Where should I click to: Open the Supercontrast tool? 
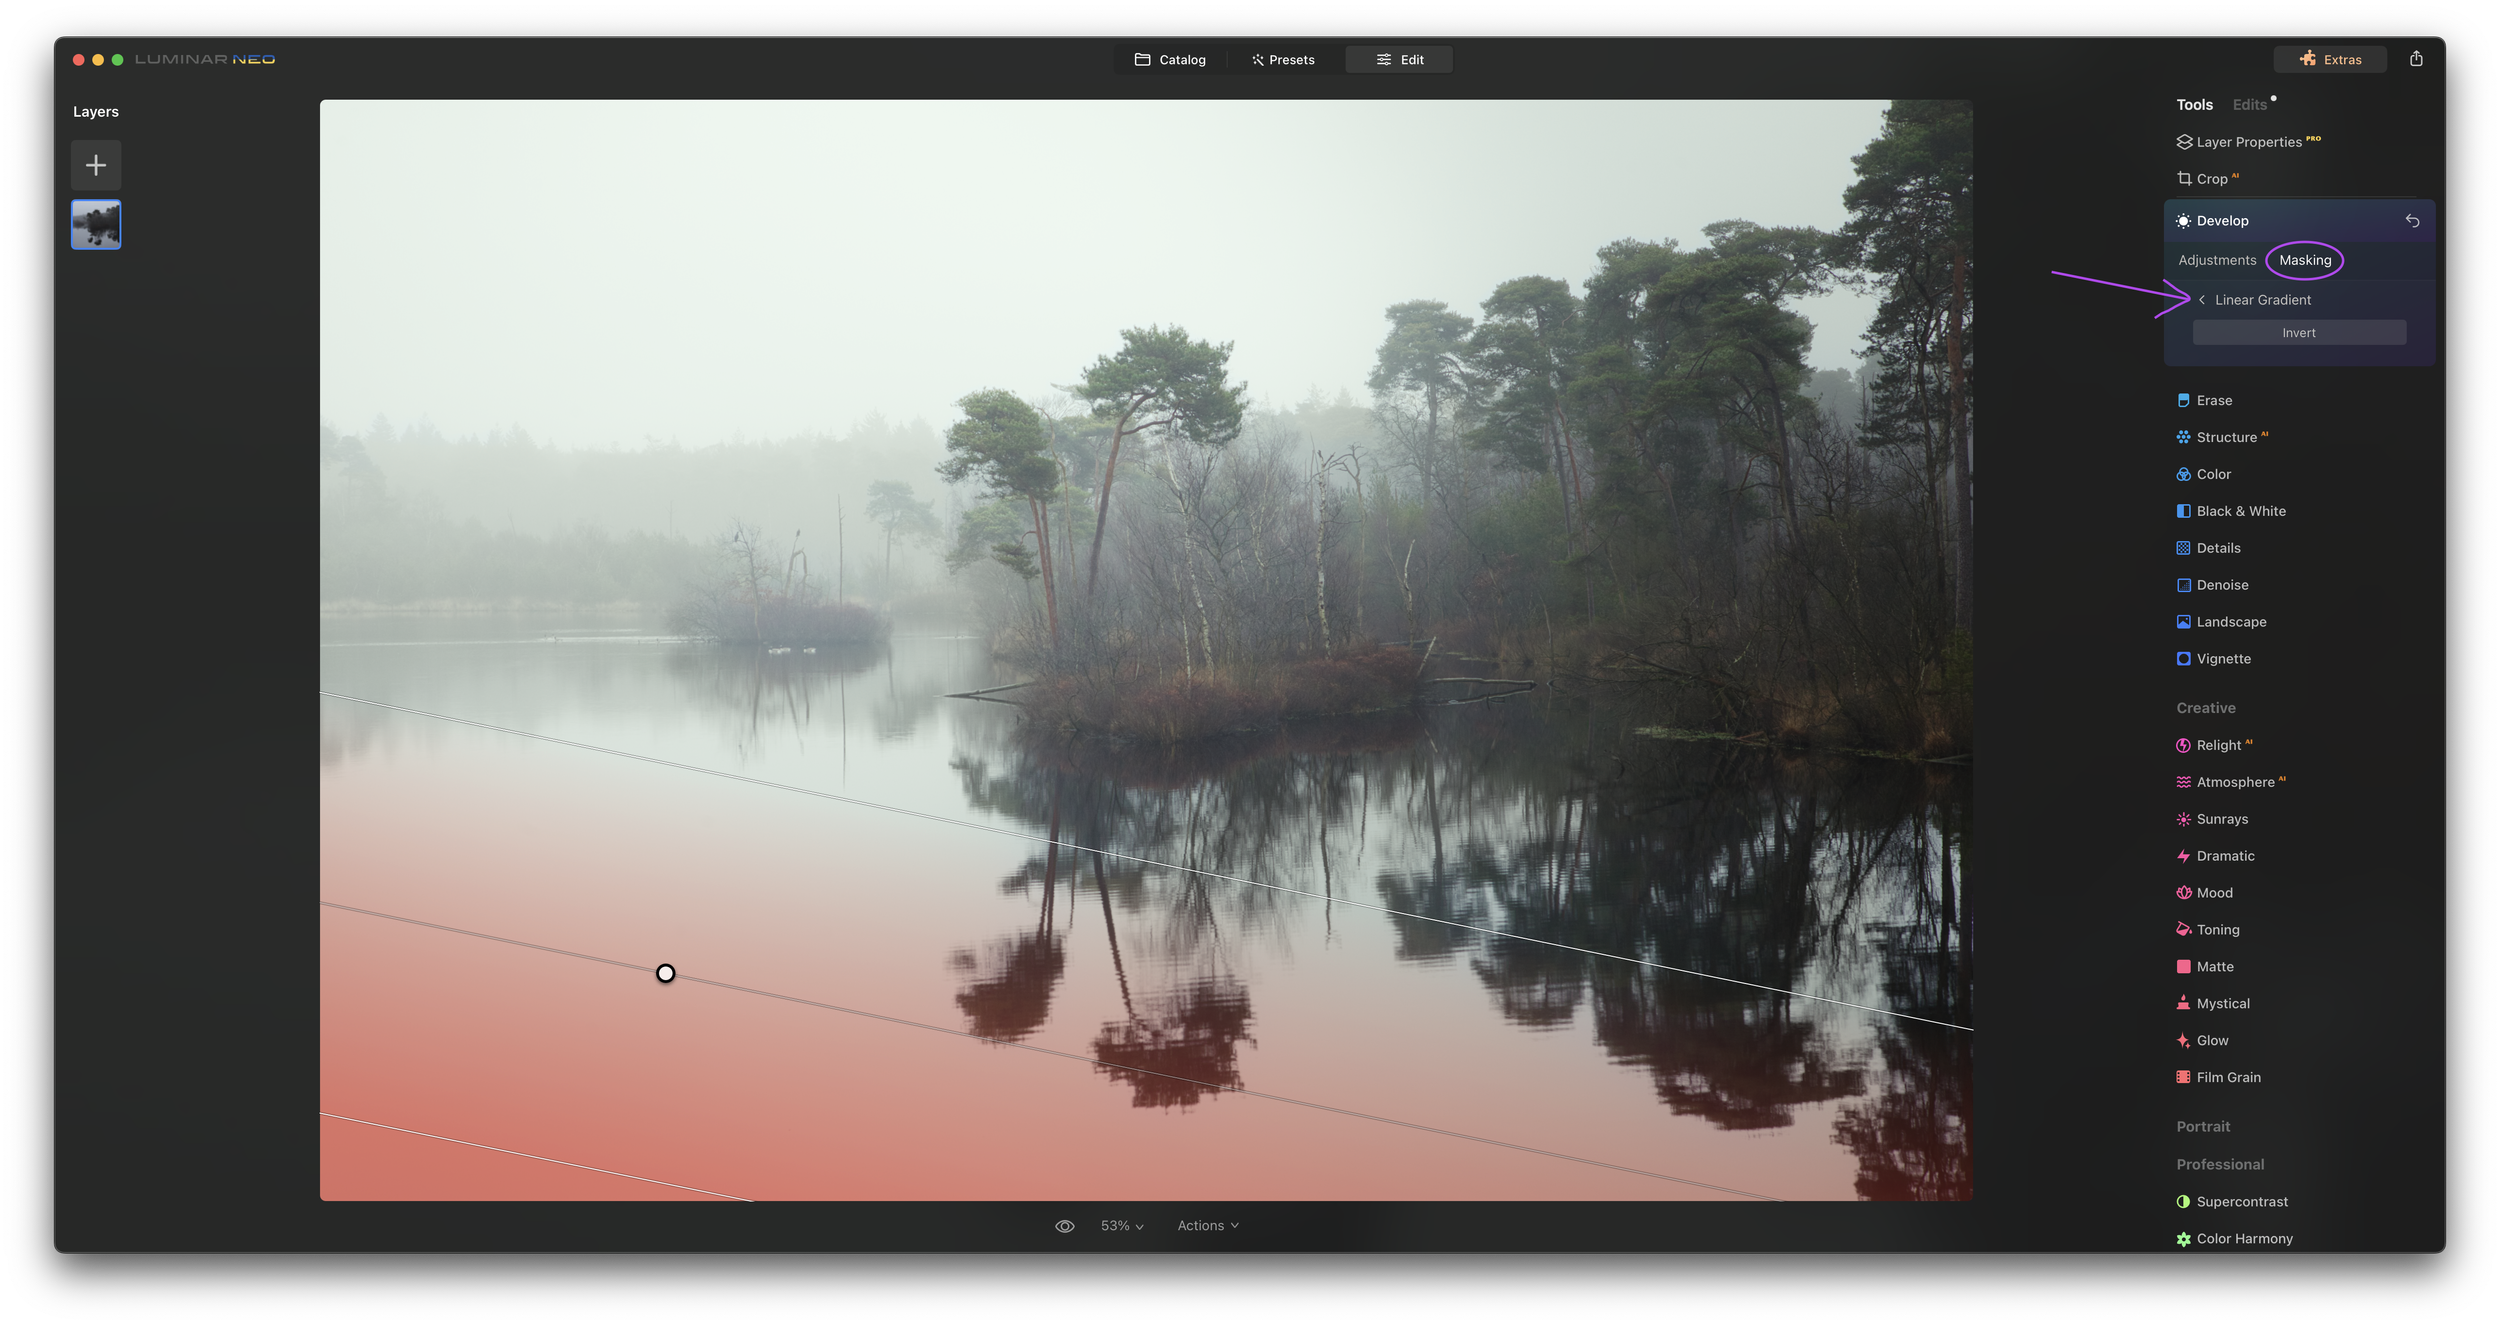tap(2241, 1202)
